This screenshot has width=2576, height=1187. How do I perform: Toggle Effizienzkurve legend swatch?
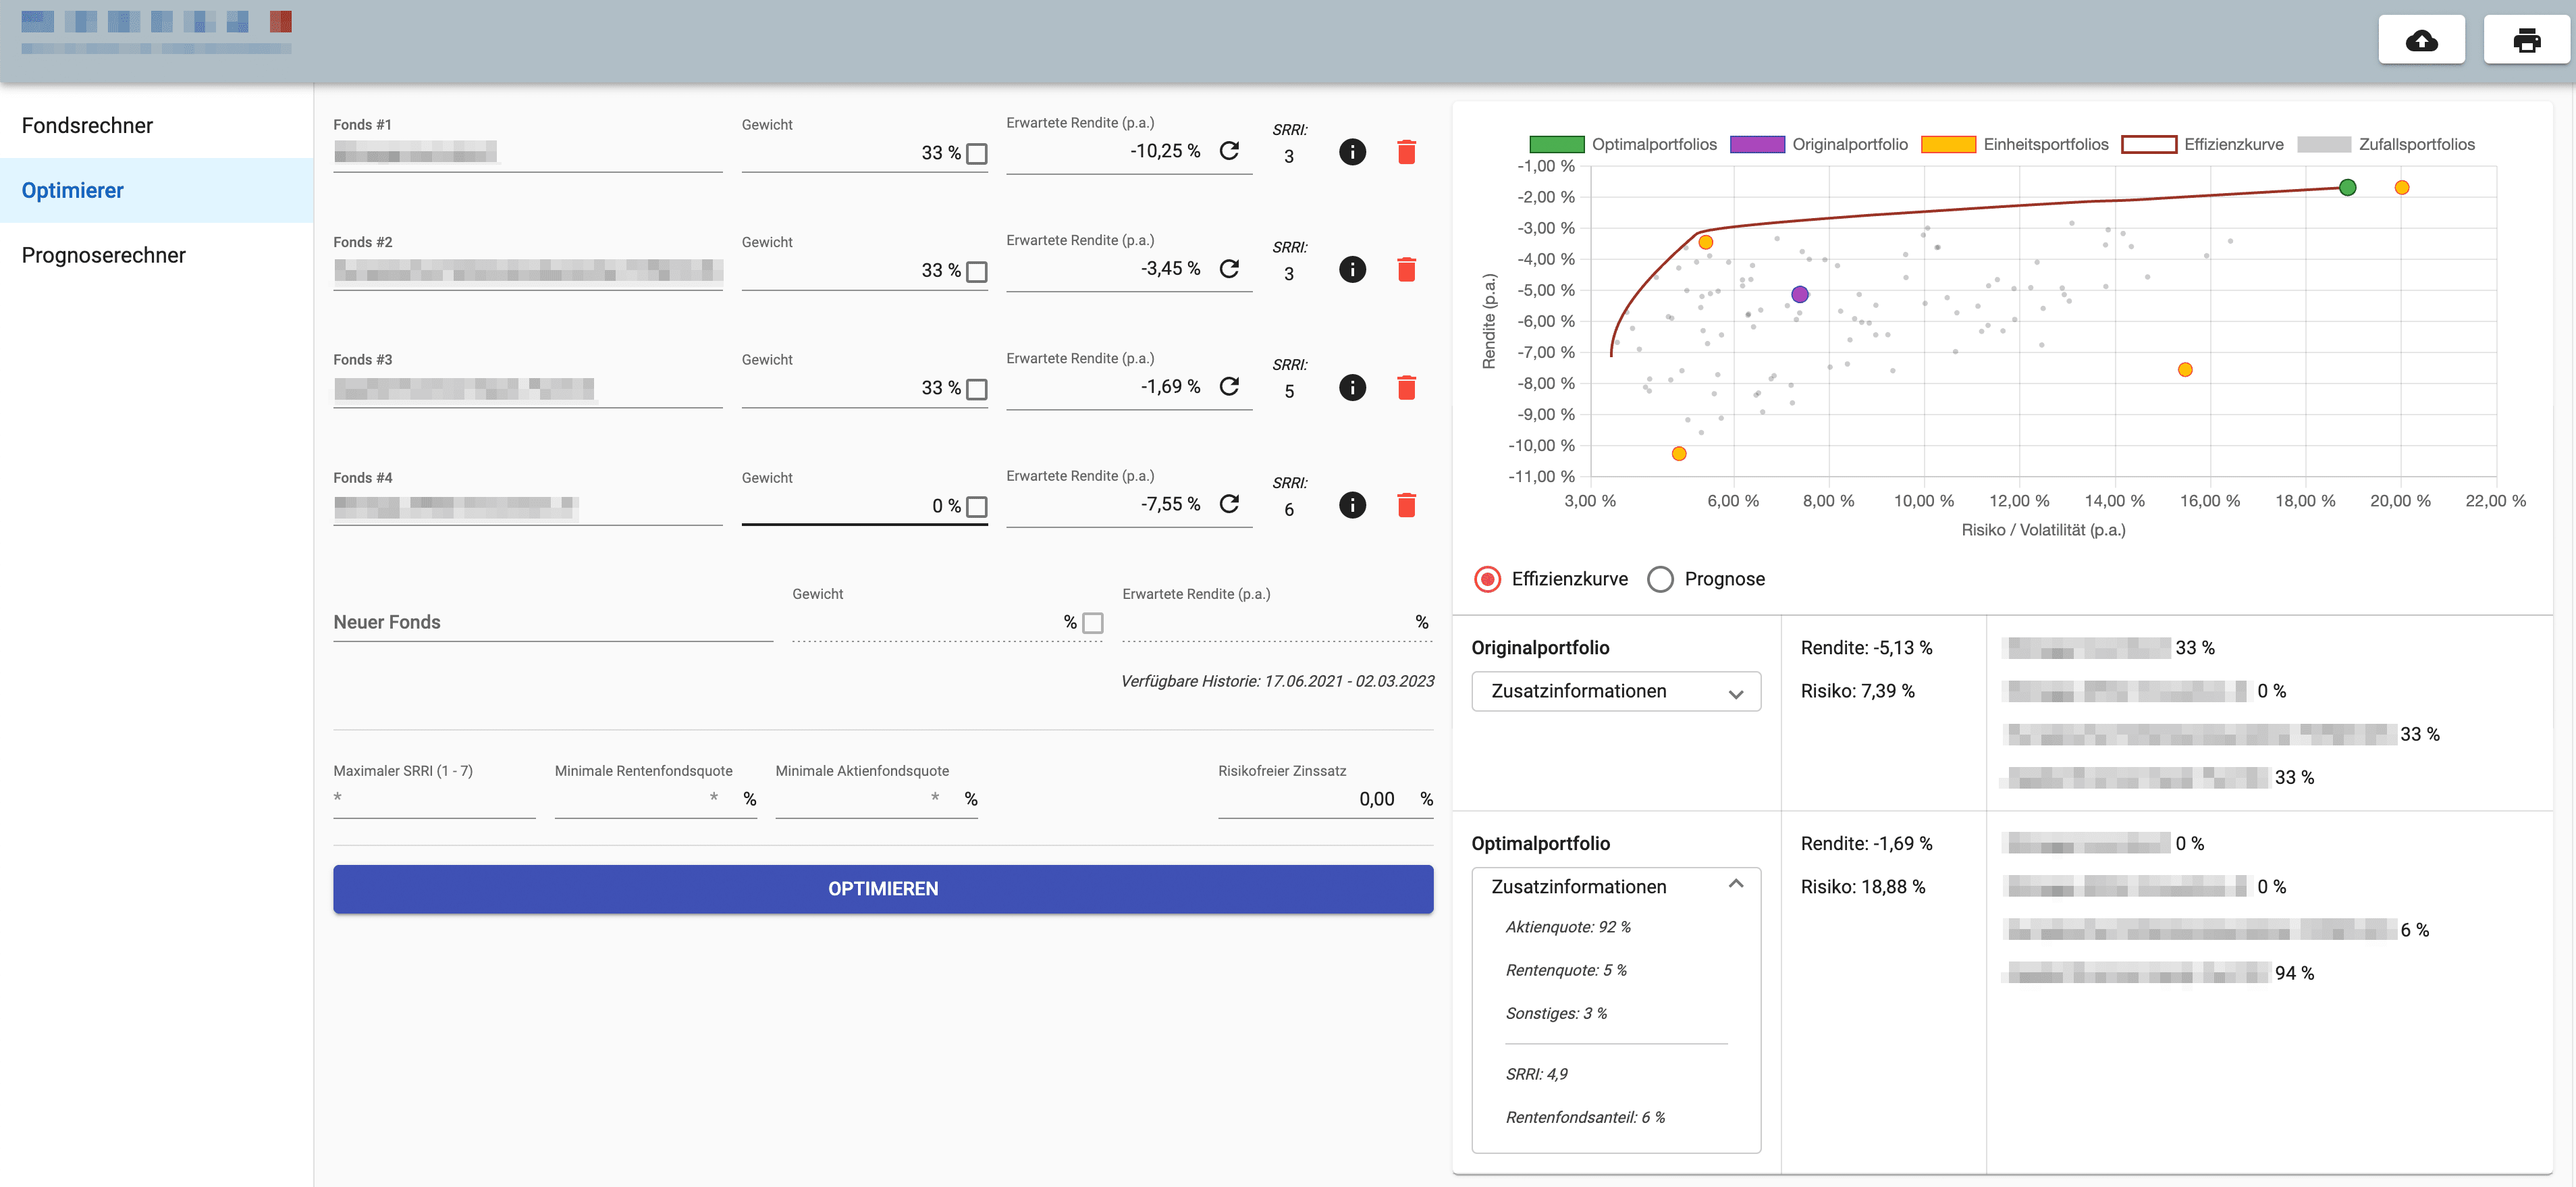(x=2149, y=144)
